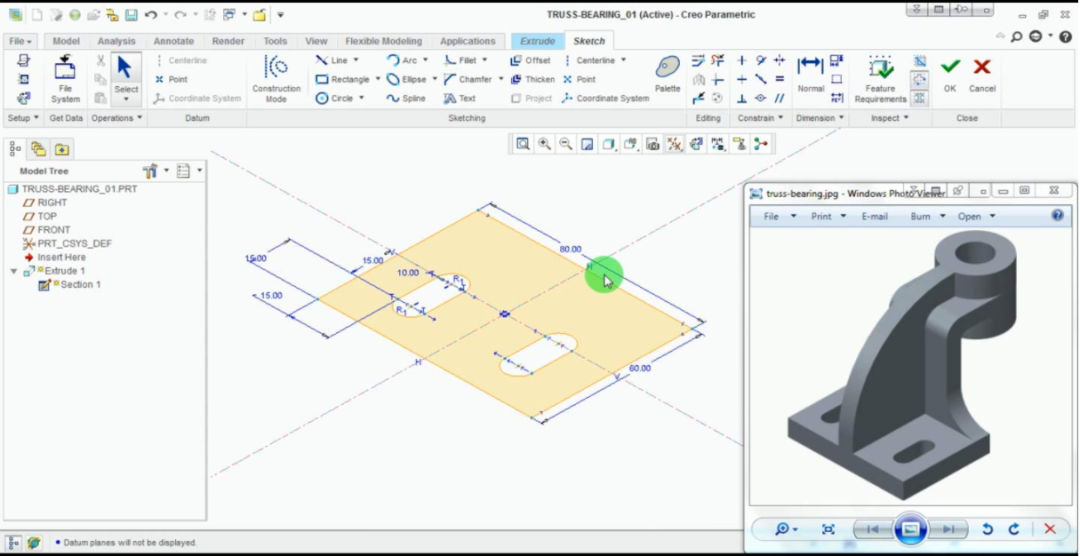Click File System in Get Data
Image resolution: width=1080 pixels, height=556 pixels.
65,77
